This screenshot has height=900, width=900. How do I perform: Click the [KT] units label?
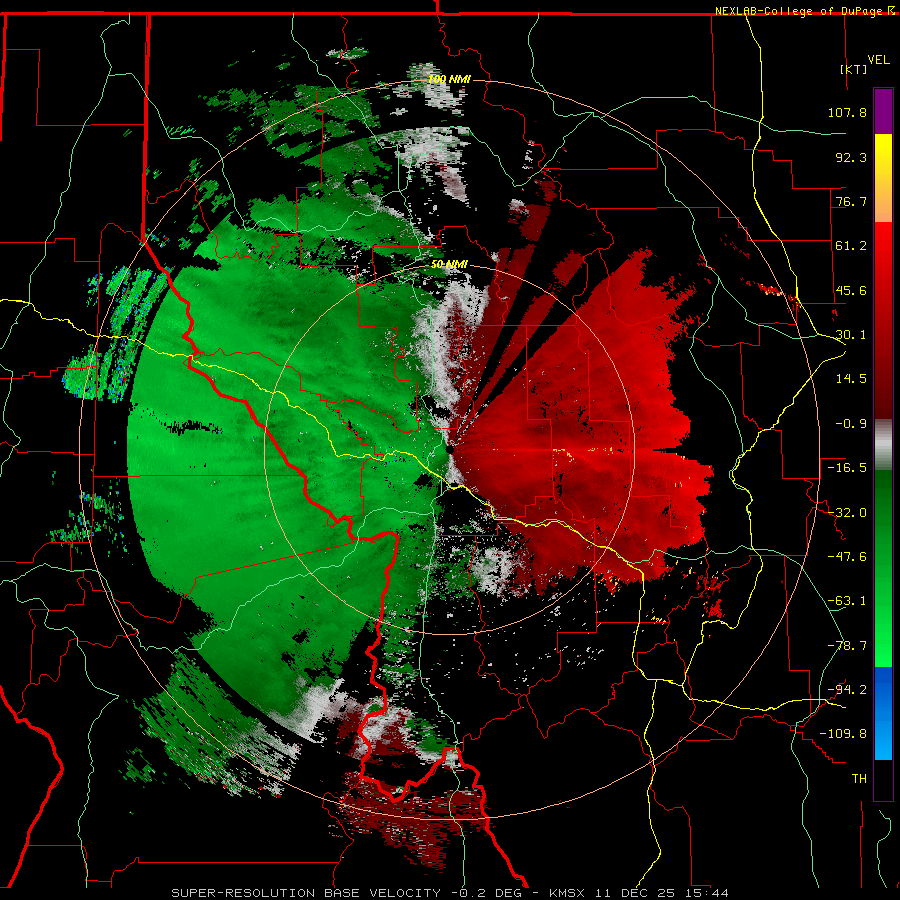click(x=854, y=69)
